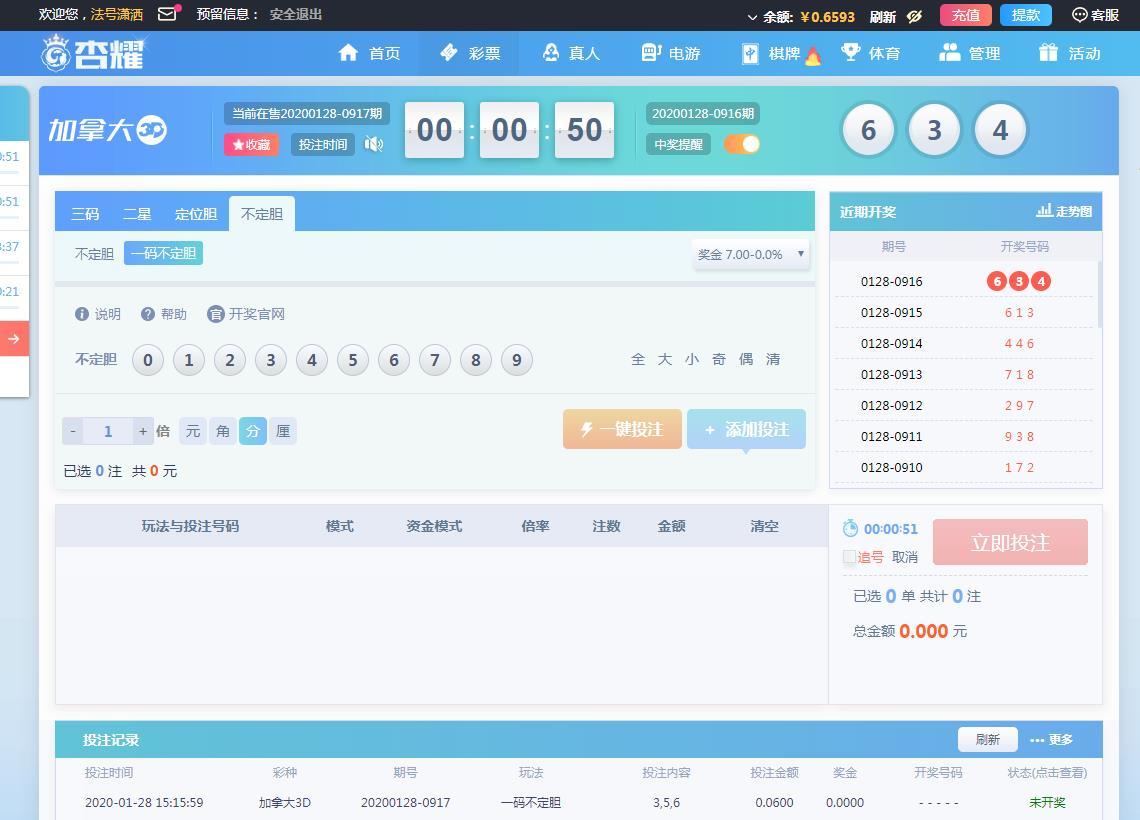Click 大 to select big numbers
The height and width of the screenshot is (820, 1140).
[665, 359]
